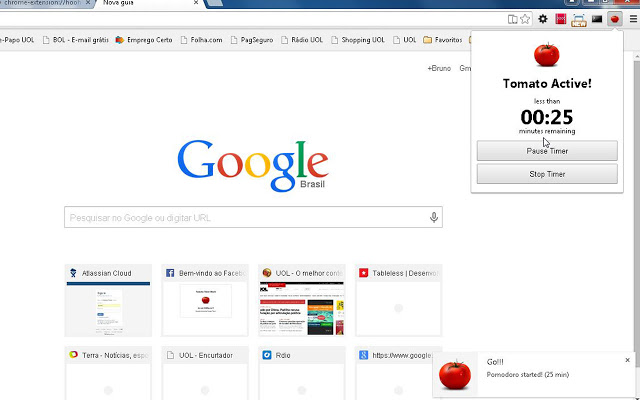
Task: Open BOL - E-mail grátis bookmark
Action: point(76,40)
